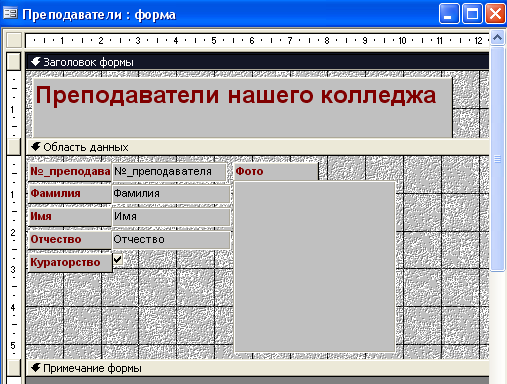
Task: Click the section selector beside Примечание формы
Action: pyautogui.click(x=14, y=367)
